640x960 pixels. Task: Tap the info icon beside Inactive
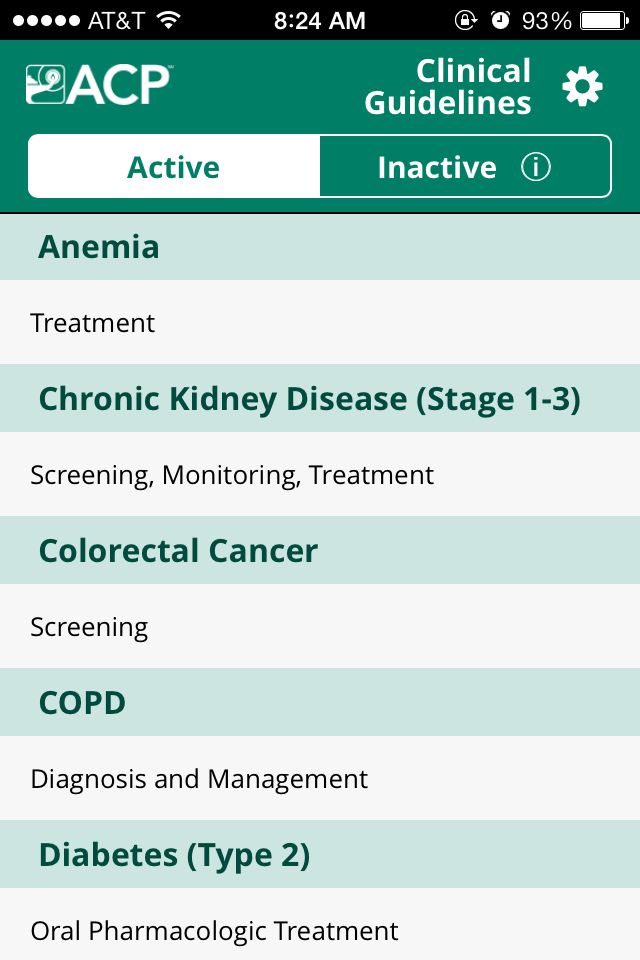coord(536,167)
